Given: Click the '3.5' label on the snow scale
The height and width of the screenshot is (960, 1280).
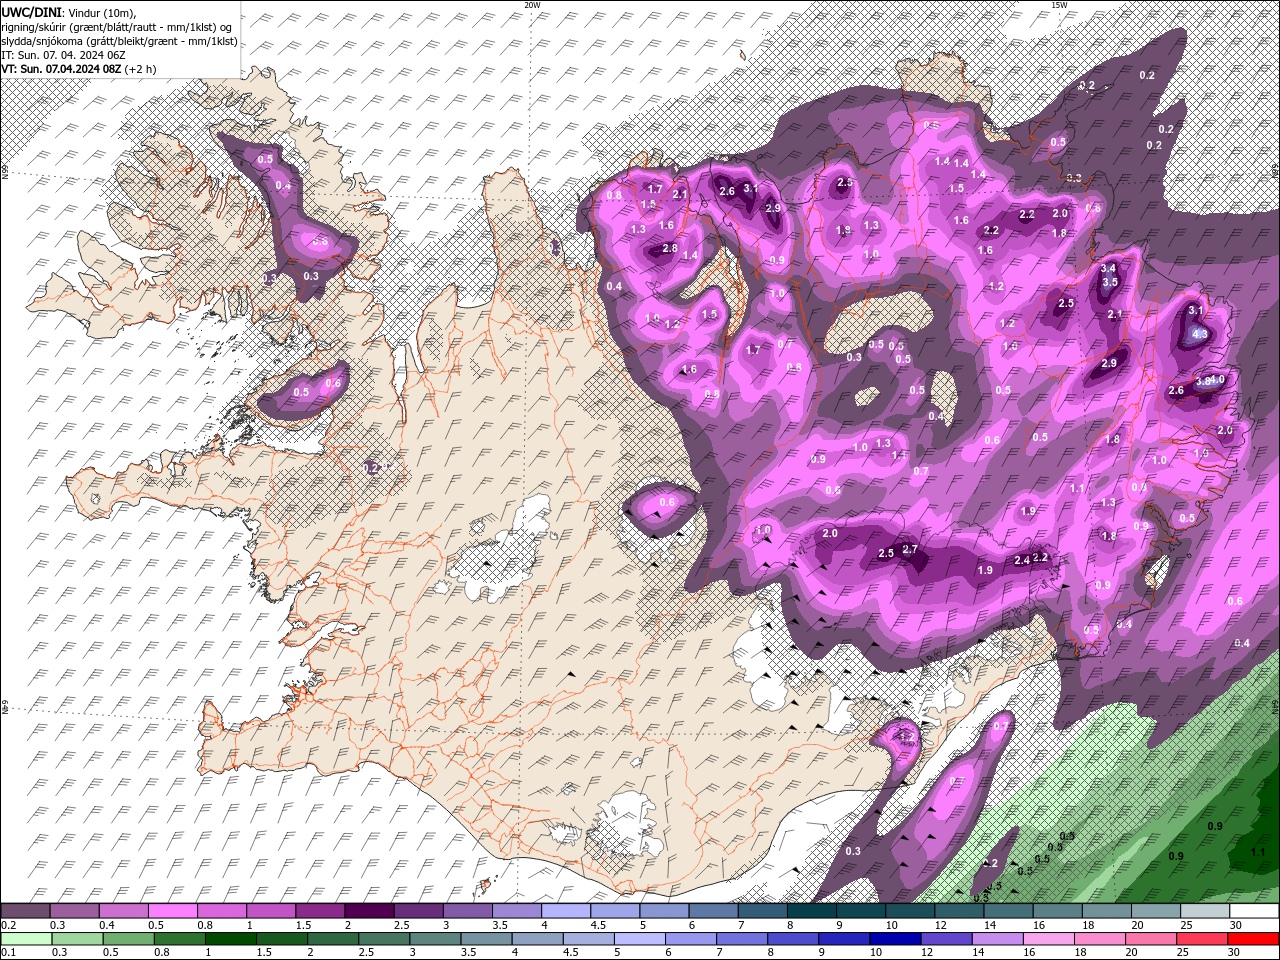Looking at the screenshot, I should [499, 925].
